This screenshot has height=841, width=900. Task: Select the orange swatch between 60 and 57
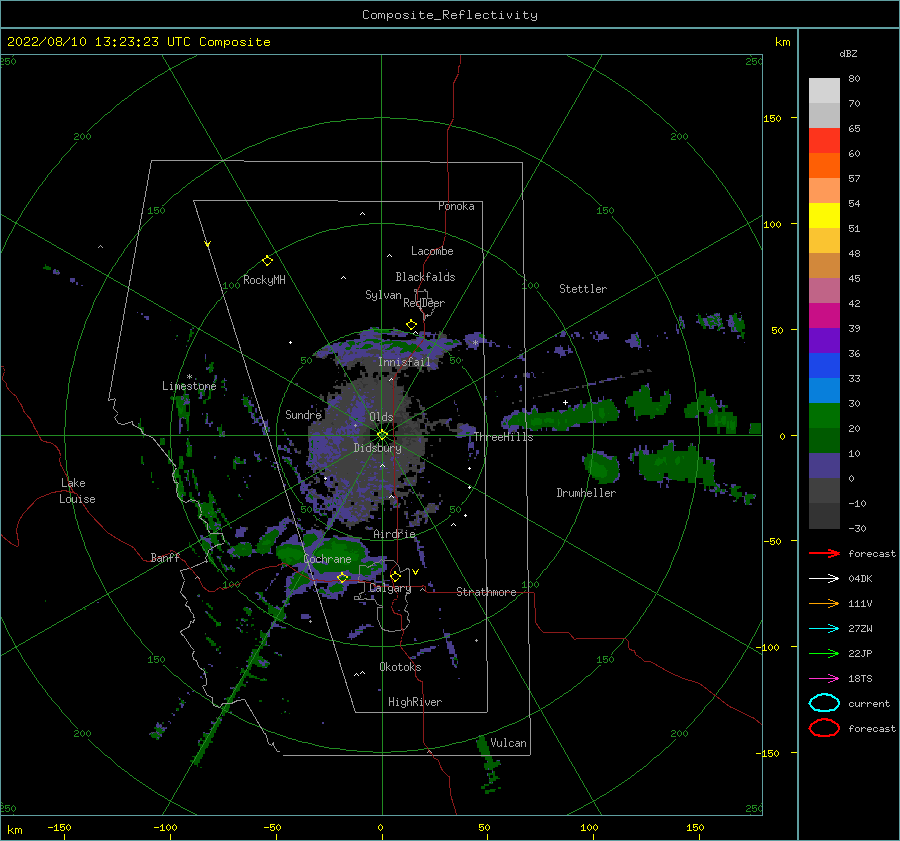(824, 166)
